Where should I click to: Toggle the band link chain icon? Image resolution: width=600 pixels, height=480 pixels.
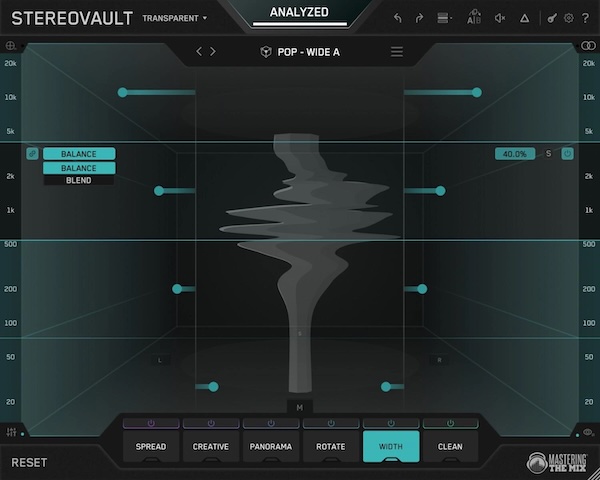33,154
